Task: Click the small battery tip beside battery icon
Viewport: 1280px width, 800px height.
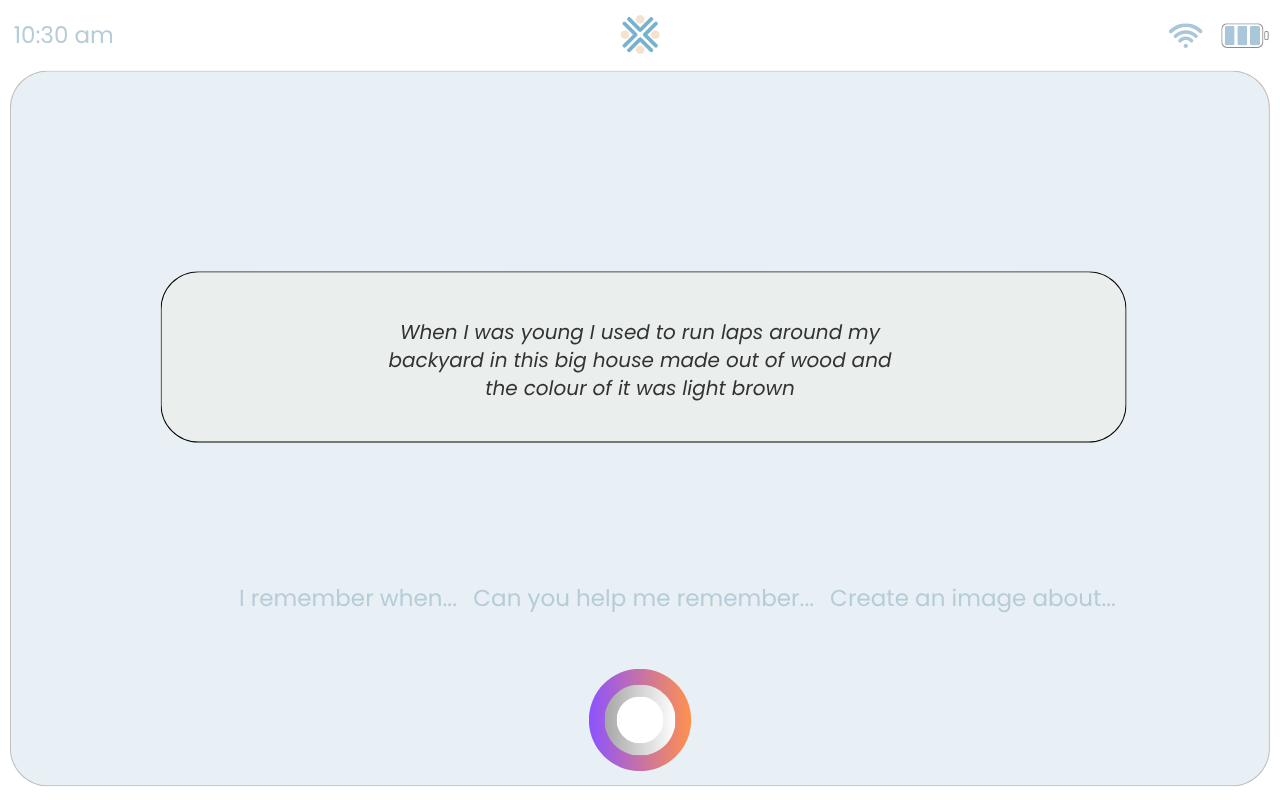Action: click(x=1266, y=36)
